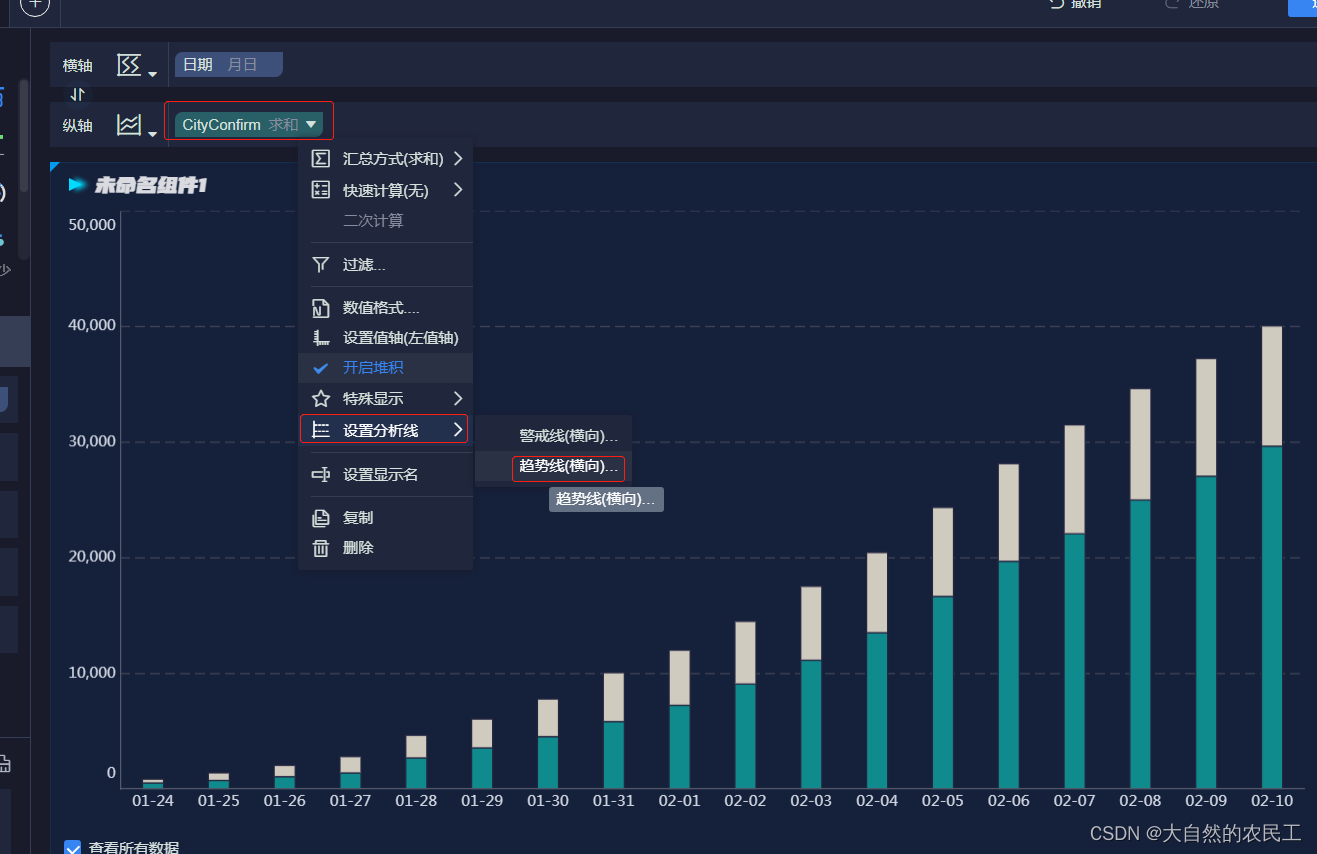The image size is (1317, 854).
Task: Open the 纵轴 chart type dropdown
Action: (x=137, y=126)
